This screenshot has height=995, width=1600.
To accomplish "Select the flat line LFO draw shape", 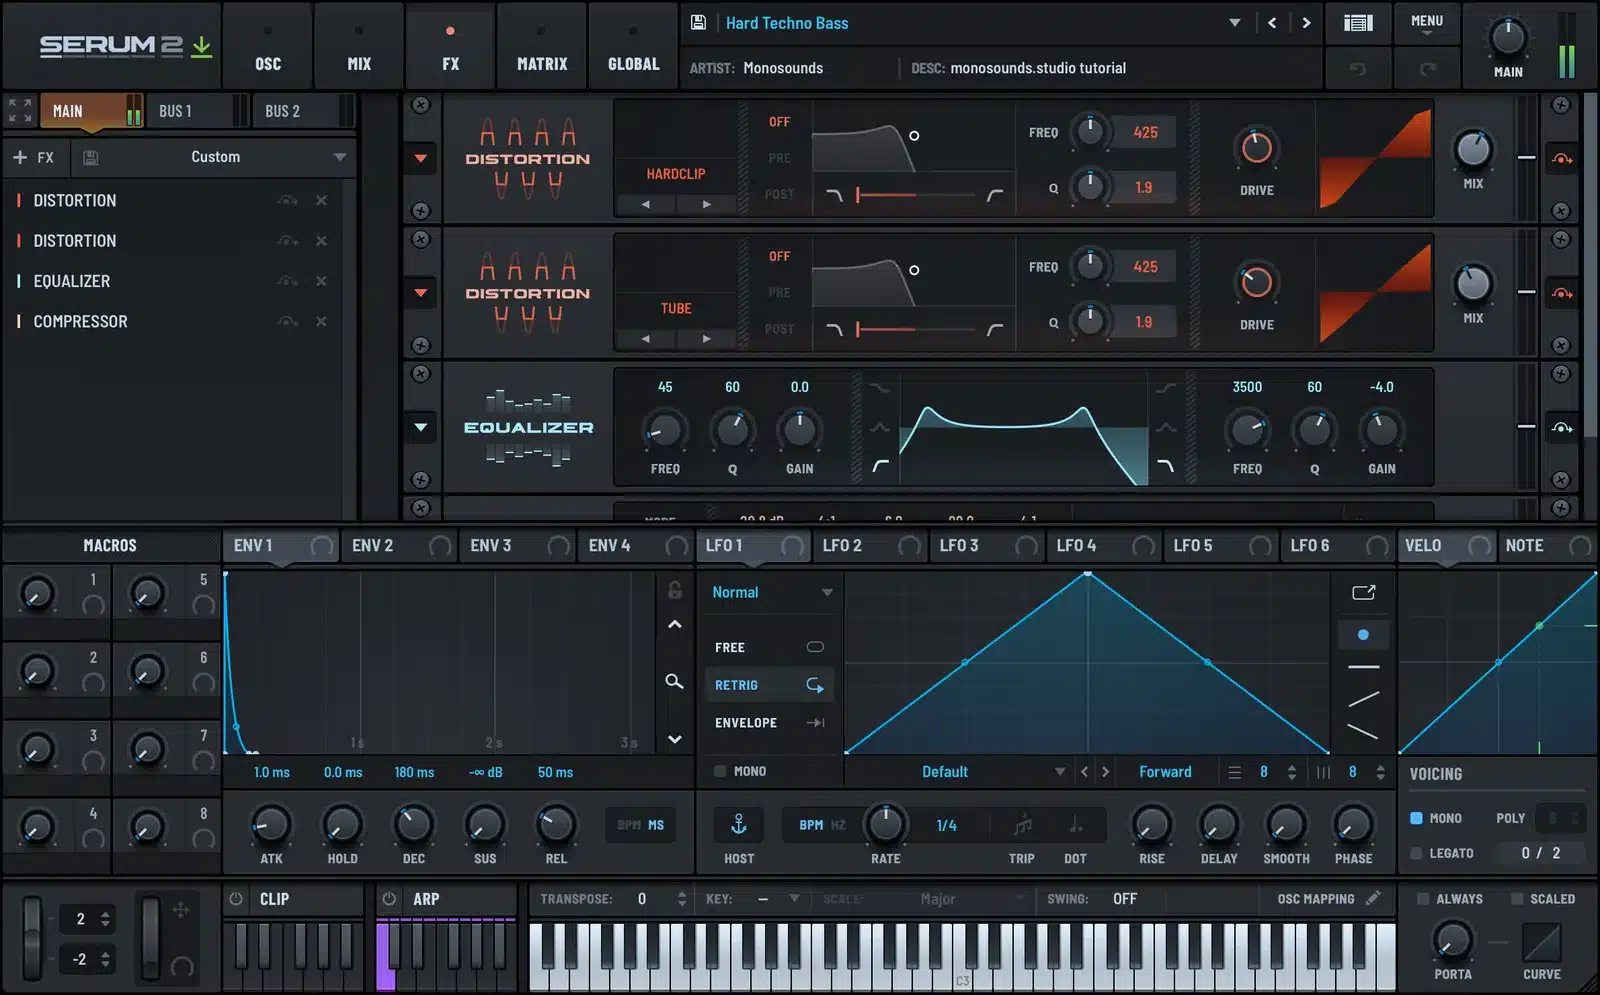I will [1363, 666].
